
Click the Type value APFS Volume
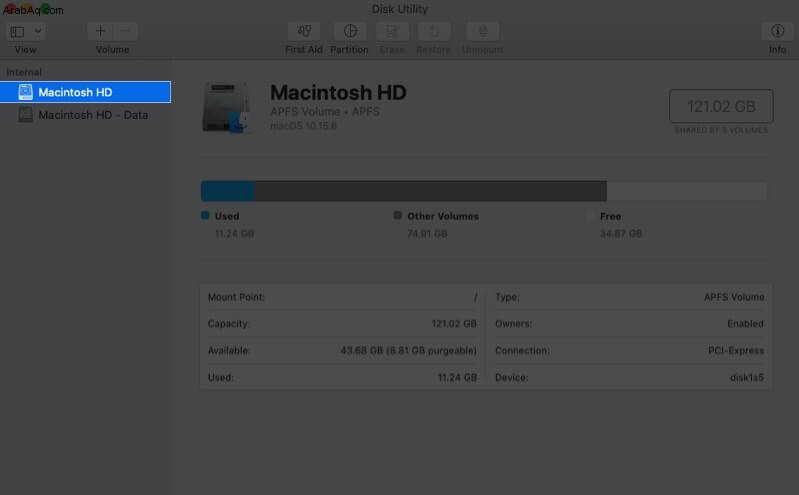pyautogui.click(x=734, y=297)
